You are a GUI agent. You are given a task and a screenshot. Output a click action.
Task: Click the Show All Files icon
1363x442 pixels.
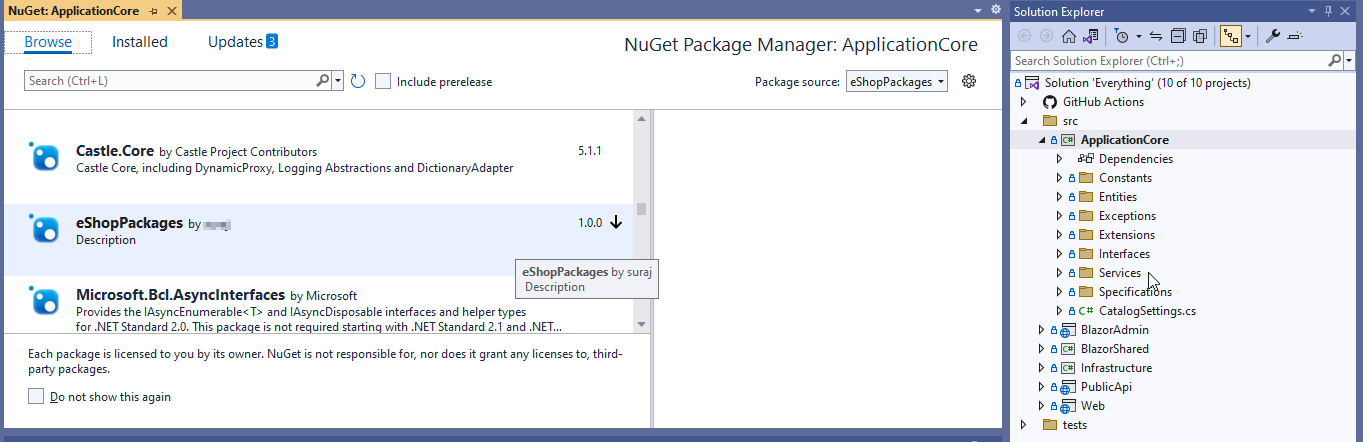1200,36
